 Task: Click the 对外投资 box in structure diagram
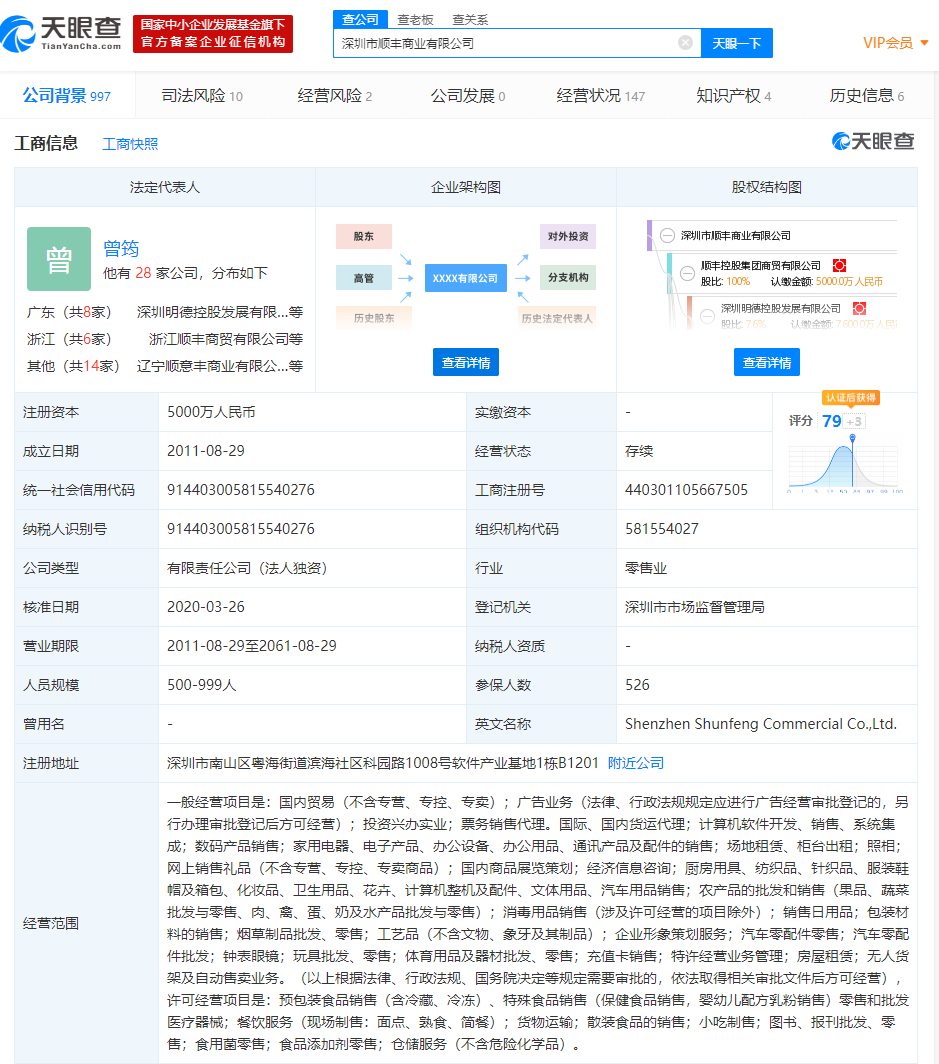(568, 236)
